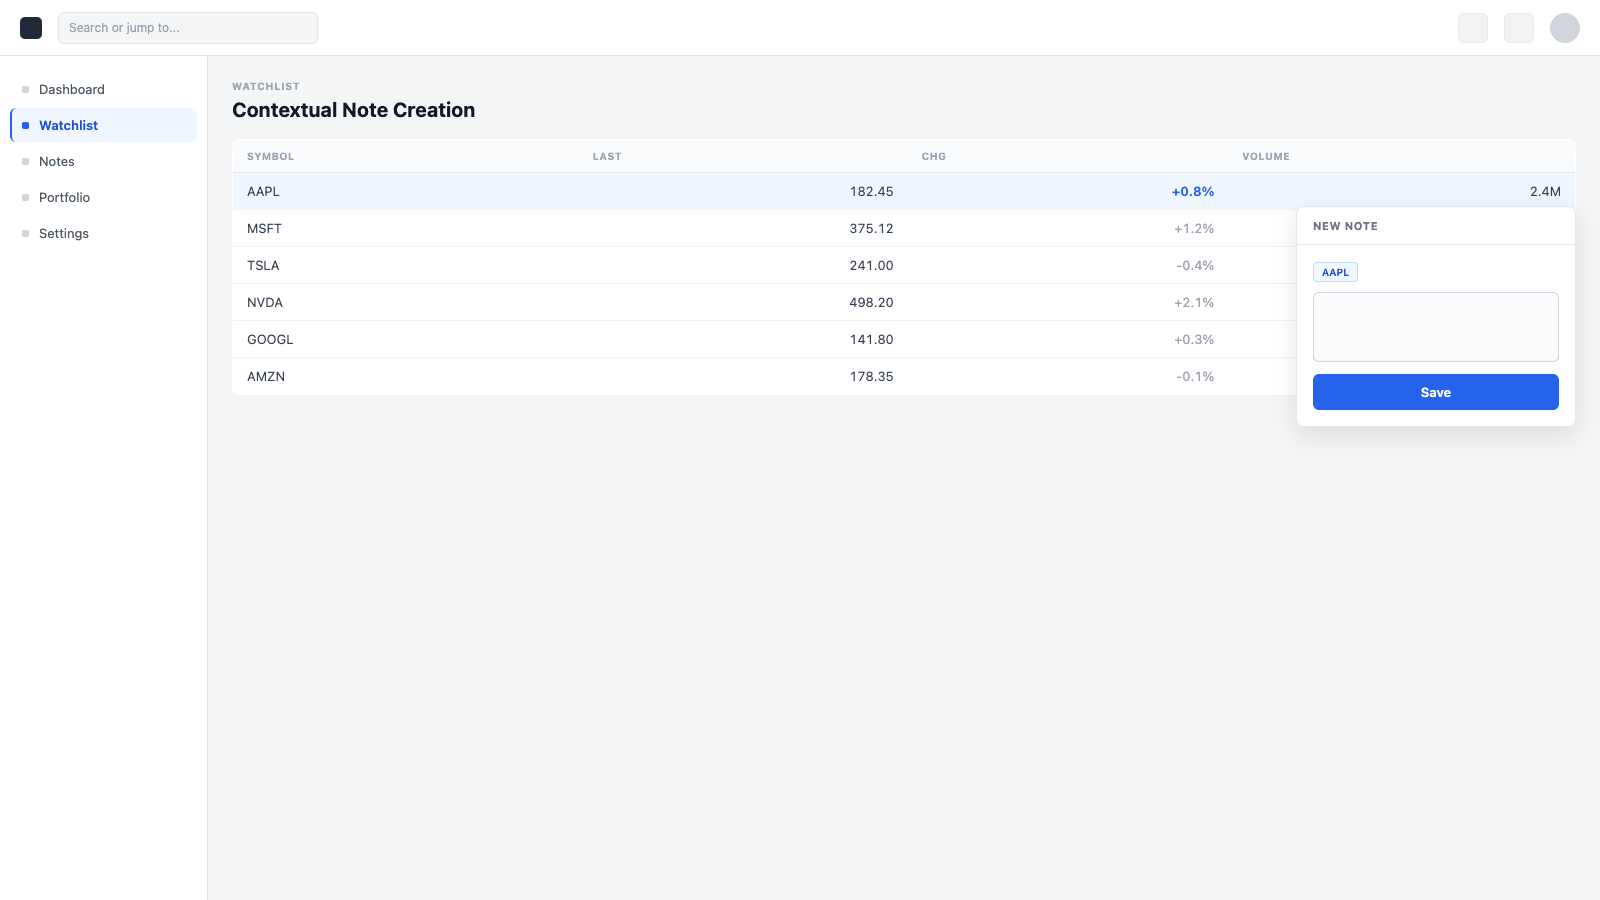1600x900 pixels.
Task: Sort by the Symbol column header
Action: 271,156
